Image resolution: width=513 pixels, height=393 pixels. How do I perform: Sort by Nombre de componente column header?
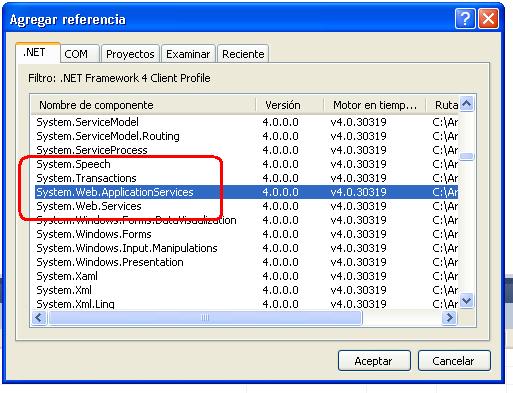(143, 105)
